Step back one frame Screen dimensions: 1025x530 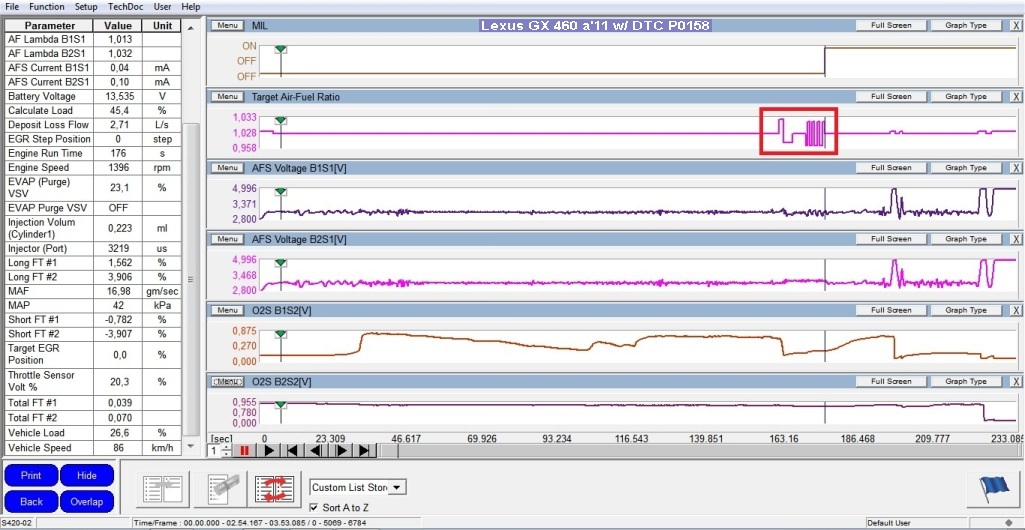point(317,451)
